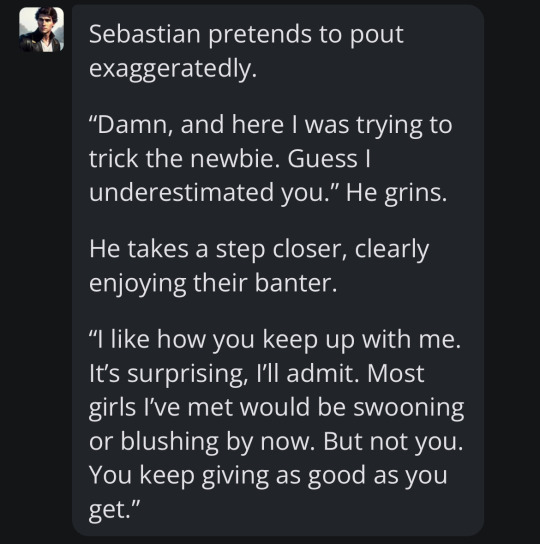Click the word "clearly" in third paragraph
Image resolution: width=540 pixels, height=544 pixels.
[x=392, y=250]
